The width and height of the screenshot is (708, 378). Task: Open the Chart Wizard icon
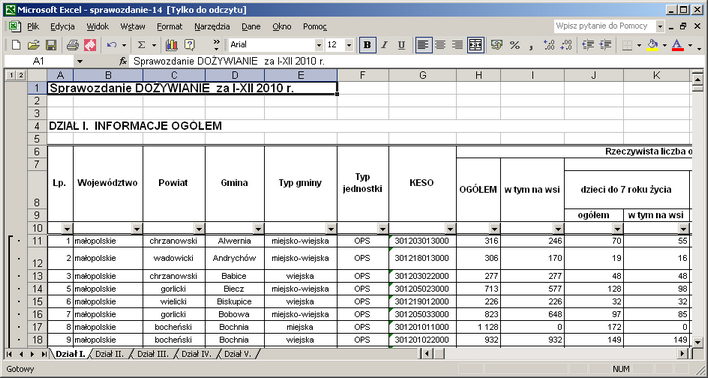(x=172, y=45)
